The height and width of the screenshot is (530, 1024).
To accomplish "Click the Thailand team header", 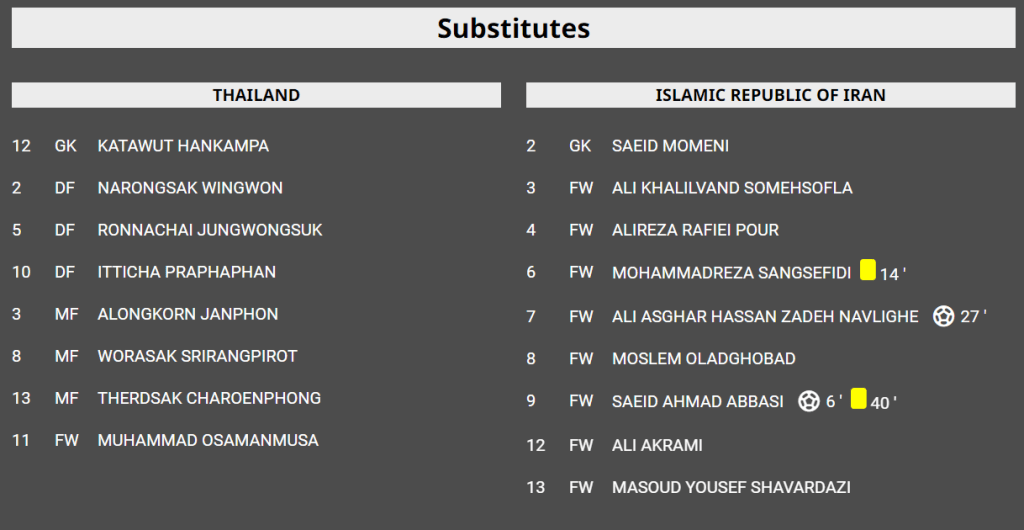I will click(256, 95).
